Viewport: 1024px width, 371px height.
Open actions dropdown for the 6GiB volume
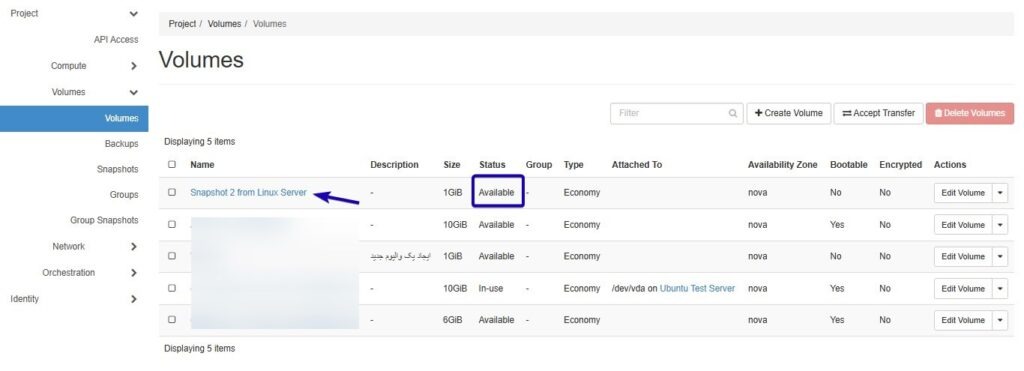(x=1000, y=321)
